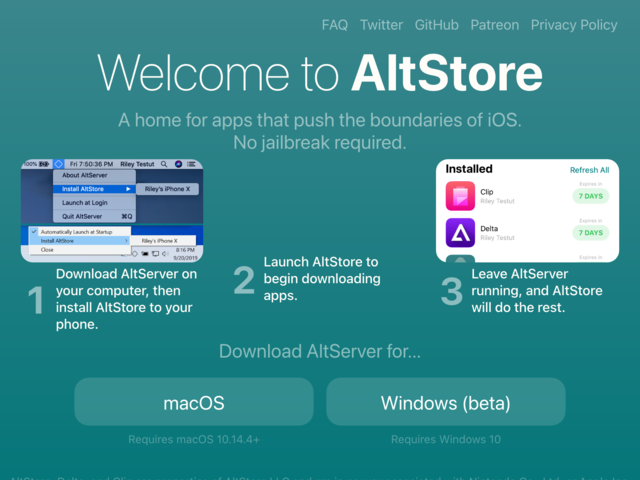
Task: Click the Download AltServer for… heading
Action: [x=320, y=351]
